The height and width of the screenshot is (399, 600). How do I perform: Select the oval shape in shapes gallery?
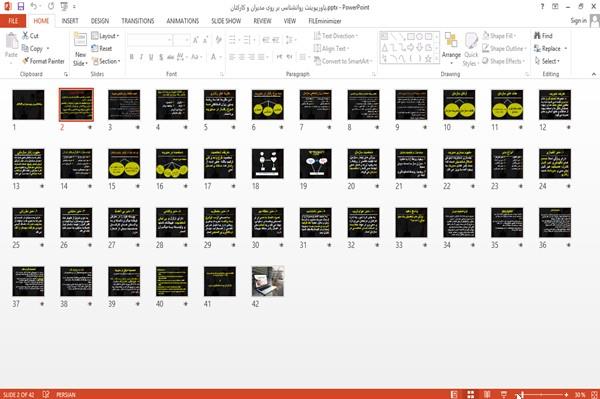click(419, 37)
